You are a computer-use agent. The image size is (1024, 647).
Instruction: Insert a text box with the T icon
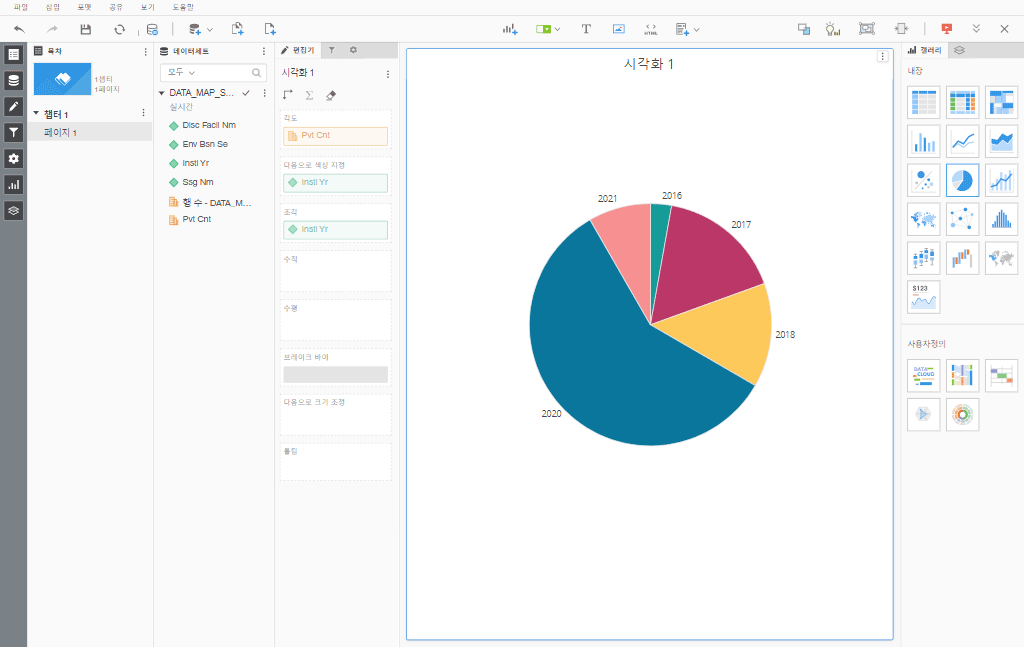586,29
